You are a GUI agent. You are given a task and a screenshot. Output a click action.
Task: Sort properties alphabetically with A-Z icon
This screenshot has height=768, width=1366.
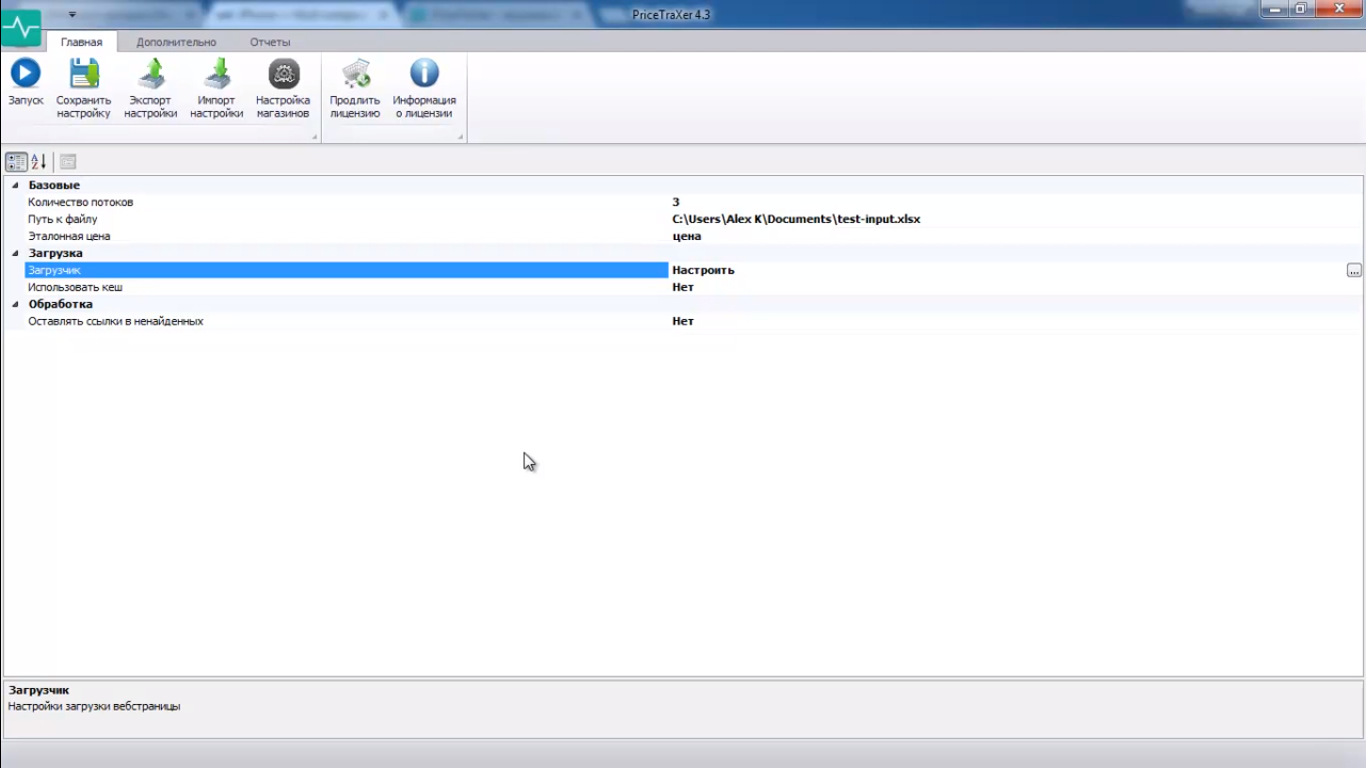click(x=39, y=162)
